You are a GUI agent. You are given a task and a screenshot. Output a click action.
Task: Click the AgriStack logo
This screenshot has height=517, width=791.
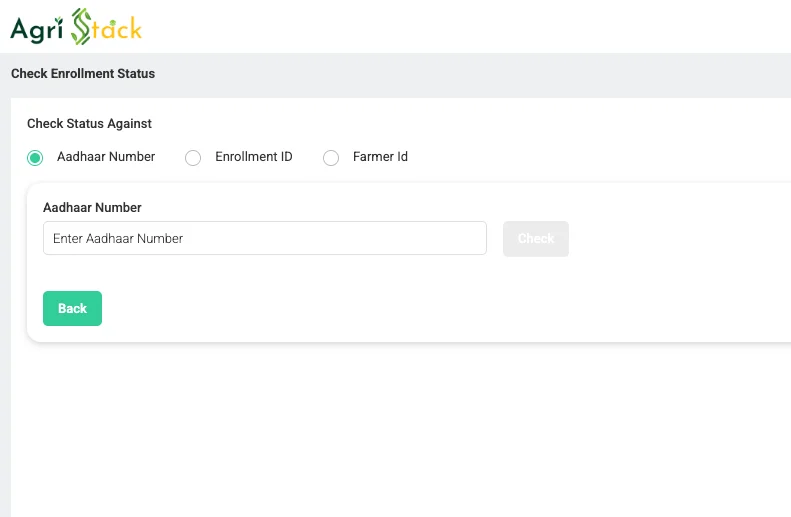(76, 27)
